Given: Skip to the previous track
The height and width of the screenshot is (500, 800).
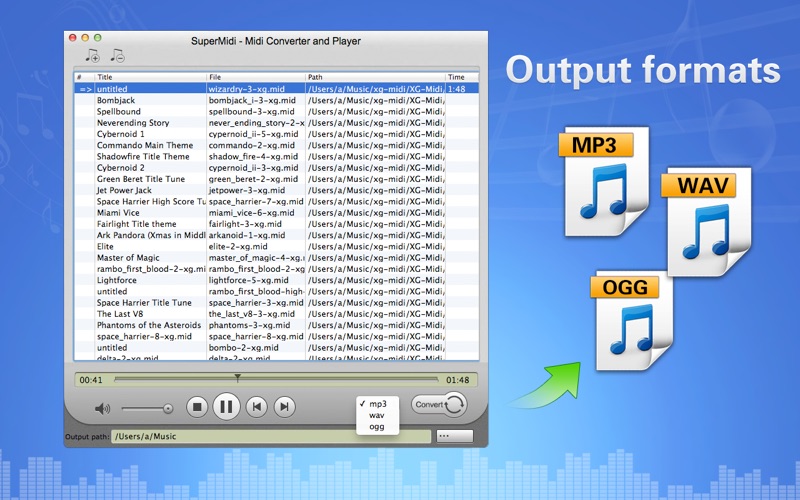Looking at the screenshot, I should pos(257,407).
